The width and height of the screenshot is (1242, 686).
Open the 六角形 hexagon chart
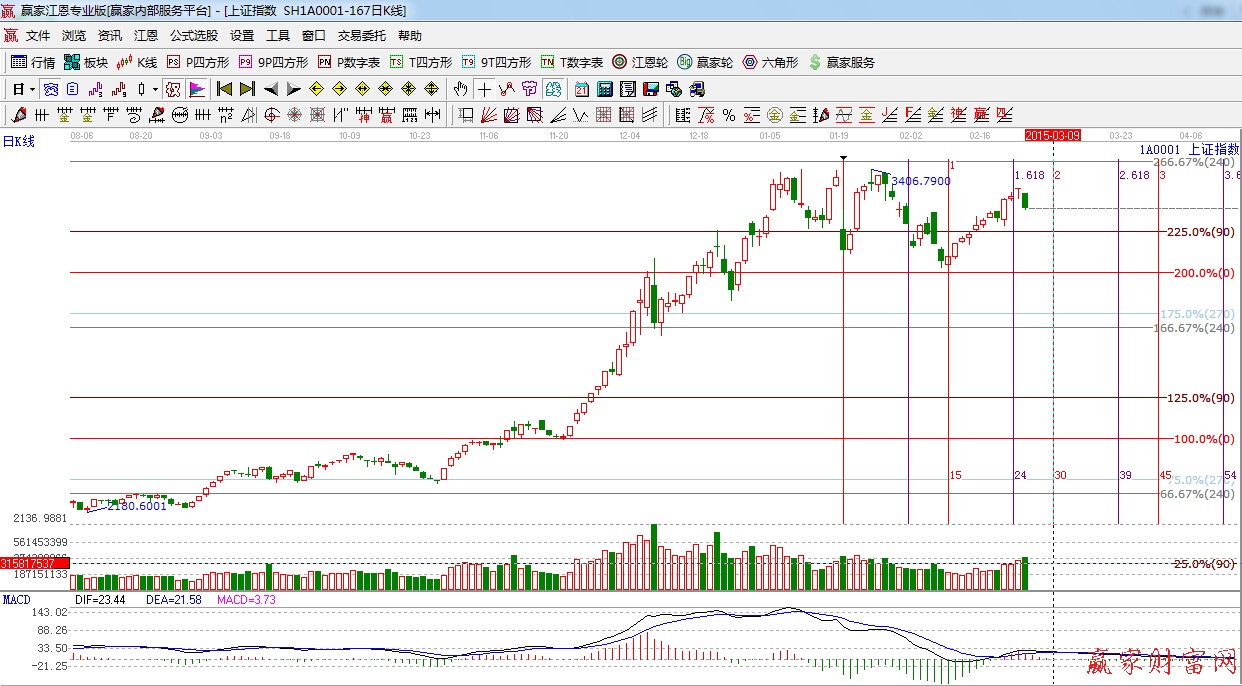click(749, 62)
